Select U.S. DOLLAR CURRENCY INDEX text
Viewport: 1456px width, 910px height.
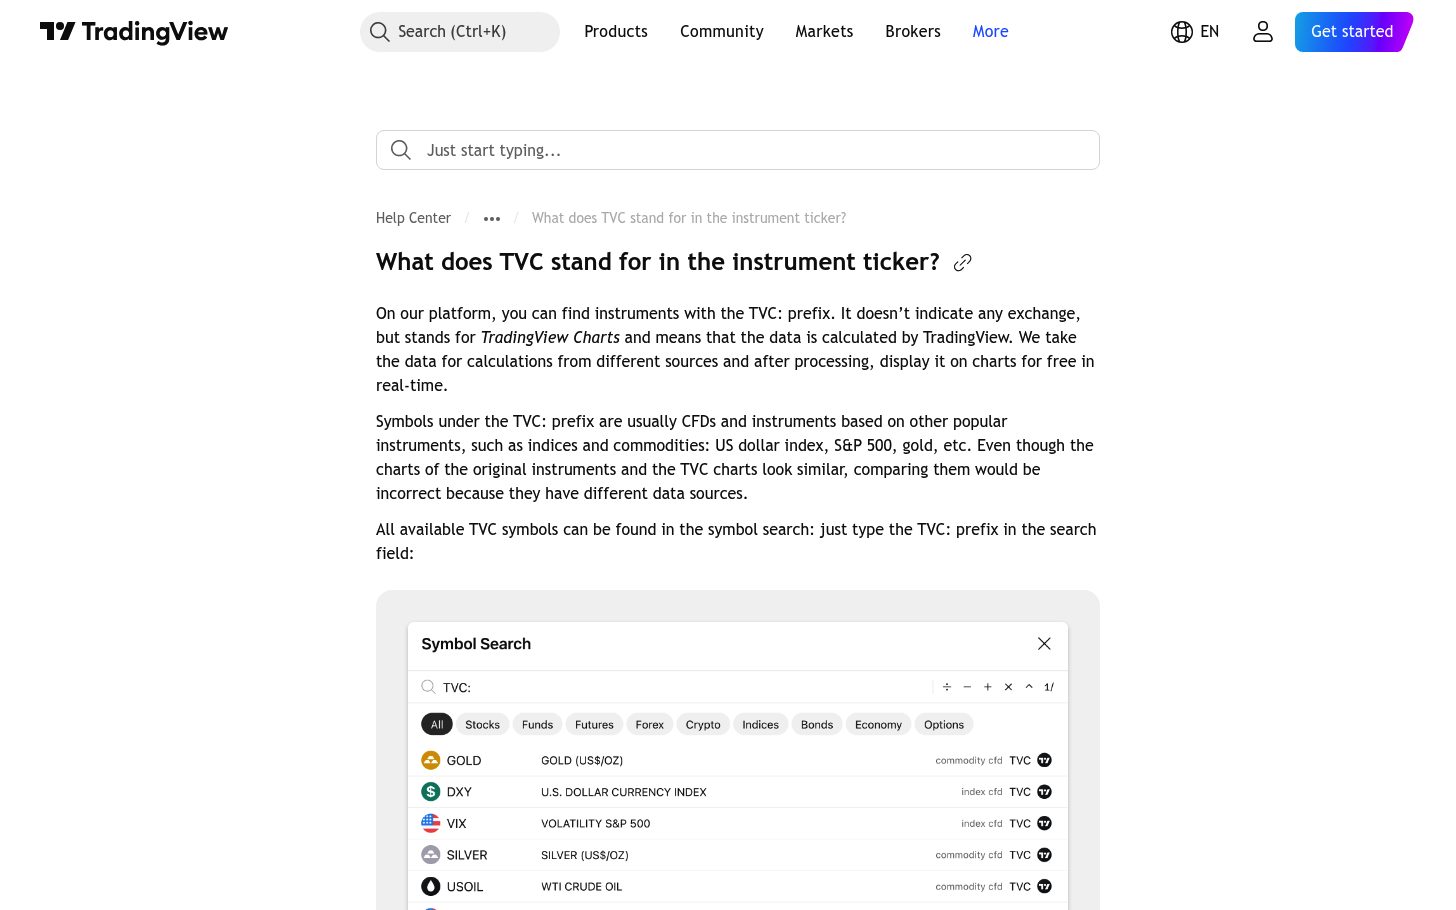(x=624, y=792)
